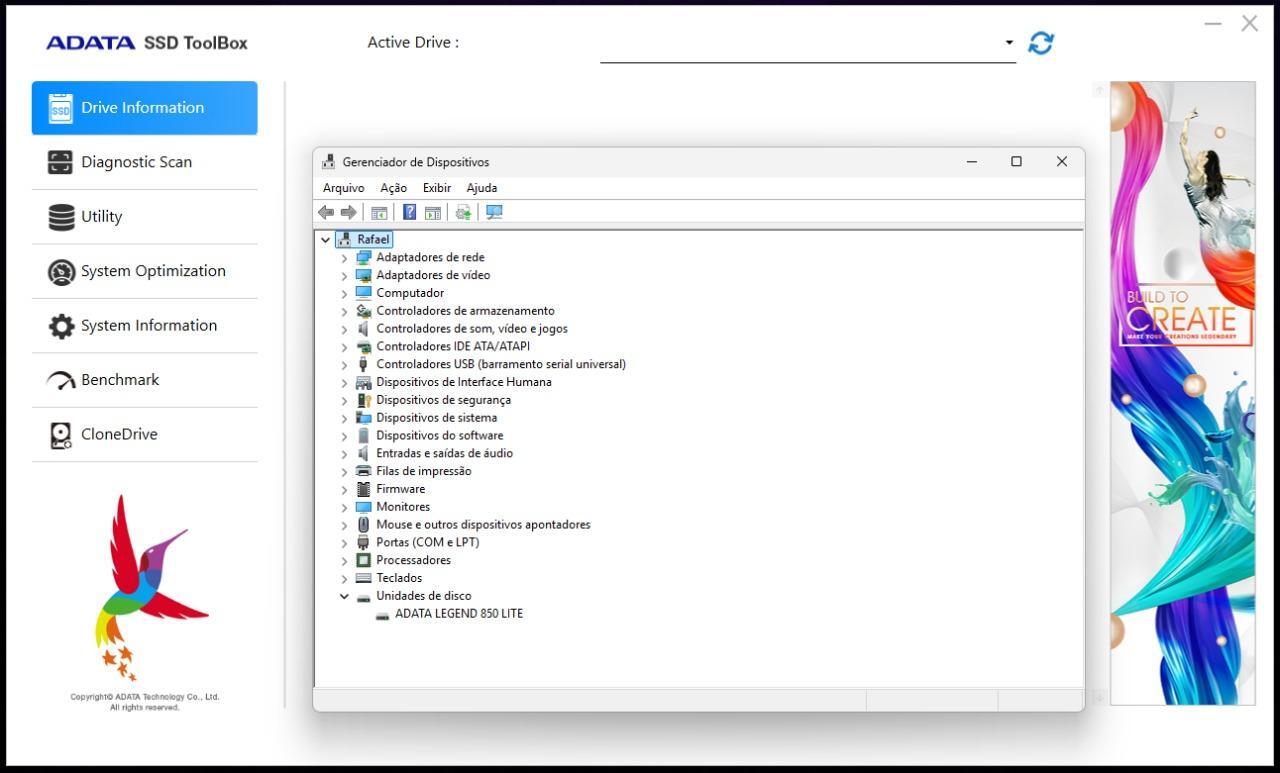The width and height of the screenshot is (1280, 773).
Task: Close the ADATA SSD ToolBox window
Action: [1250, 23]
